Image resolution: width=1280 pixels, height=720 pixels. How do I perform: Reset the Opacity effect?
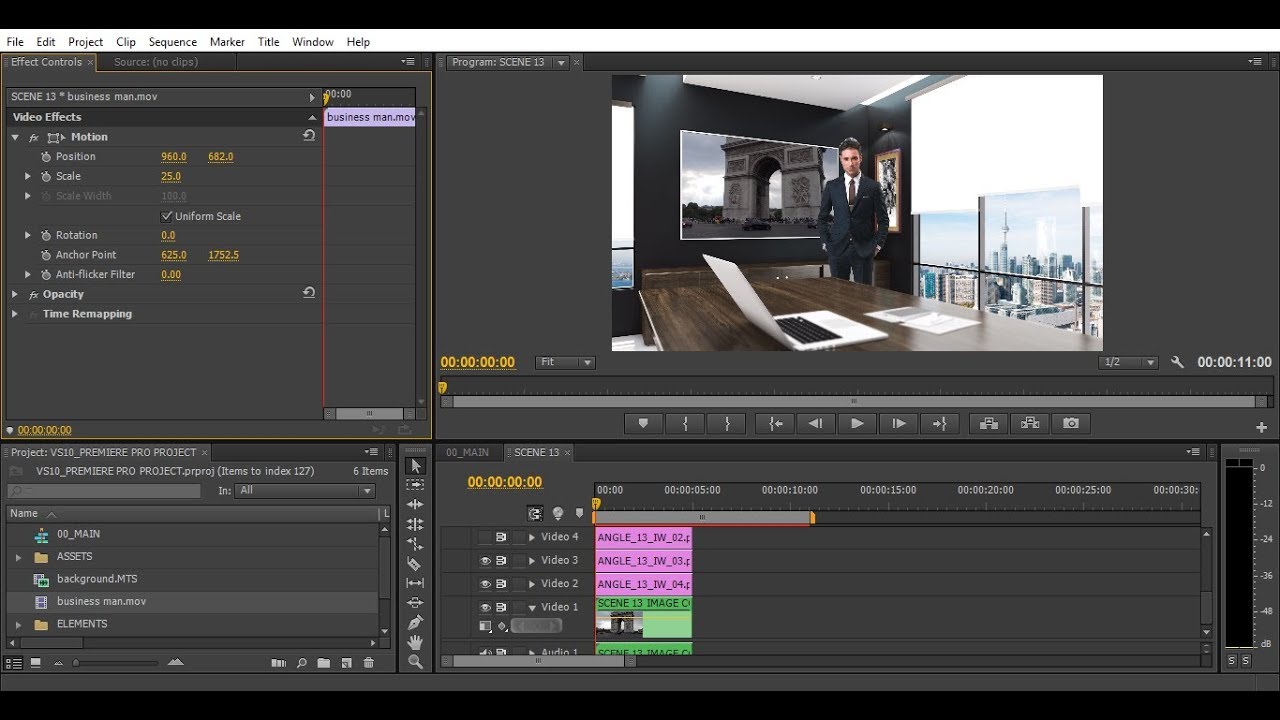coord(309,293)
